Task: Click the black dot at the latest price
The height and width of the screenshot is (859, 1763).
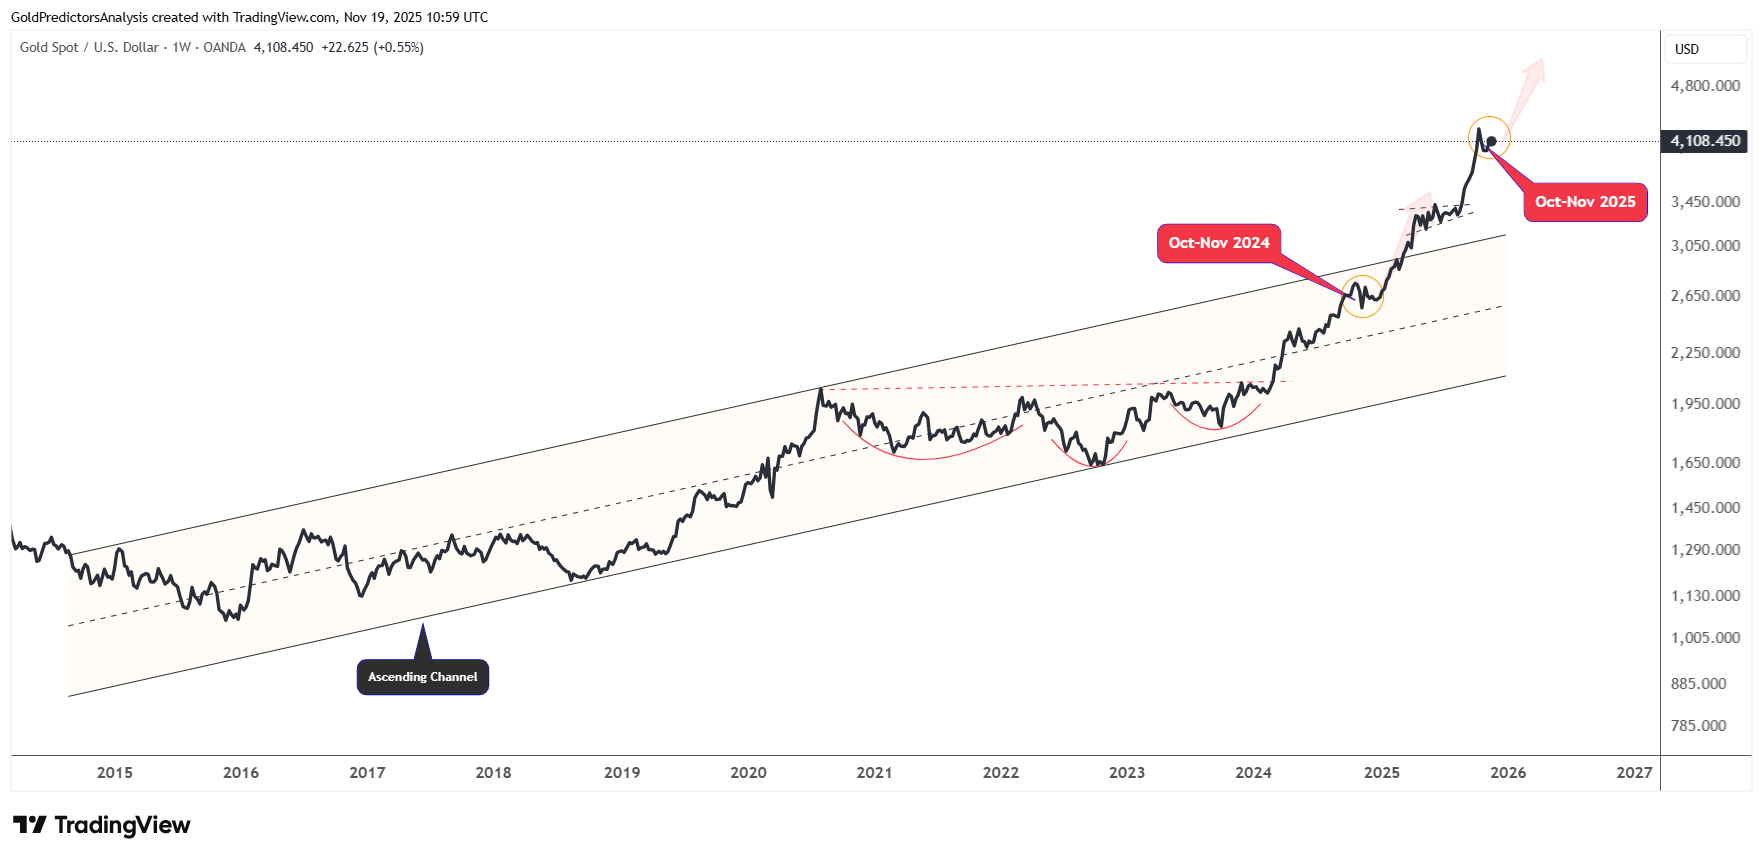Action: coord(1491,141)
